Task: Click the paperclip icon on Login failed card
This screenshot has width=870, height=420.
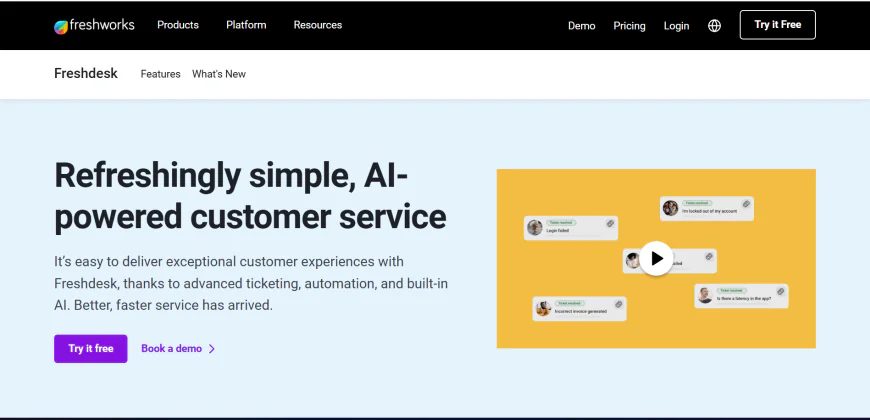Action: point(610,224)
